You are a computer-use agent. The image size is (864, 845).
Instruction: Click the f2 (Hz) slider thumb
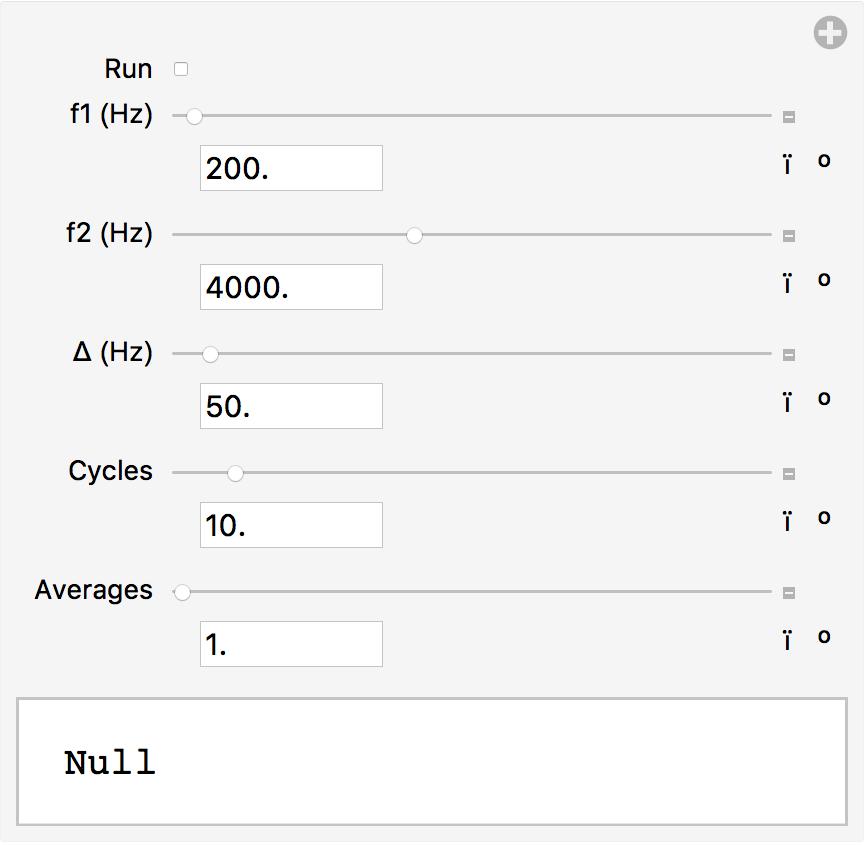414,235
